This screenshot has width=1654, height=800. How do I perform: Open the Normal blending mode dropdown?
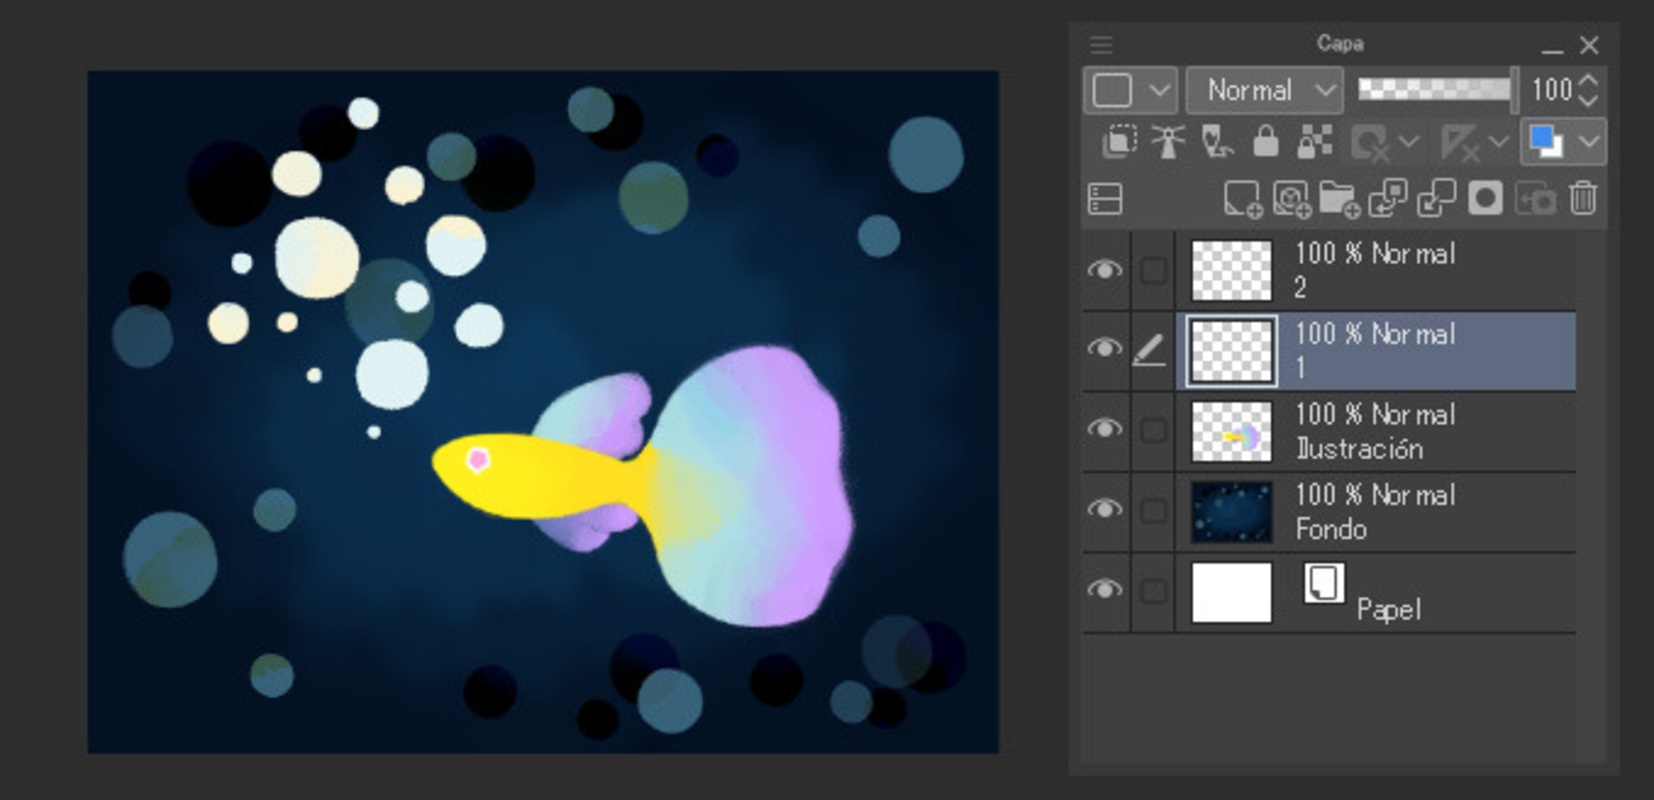coord(1264,91)
